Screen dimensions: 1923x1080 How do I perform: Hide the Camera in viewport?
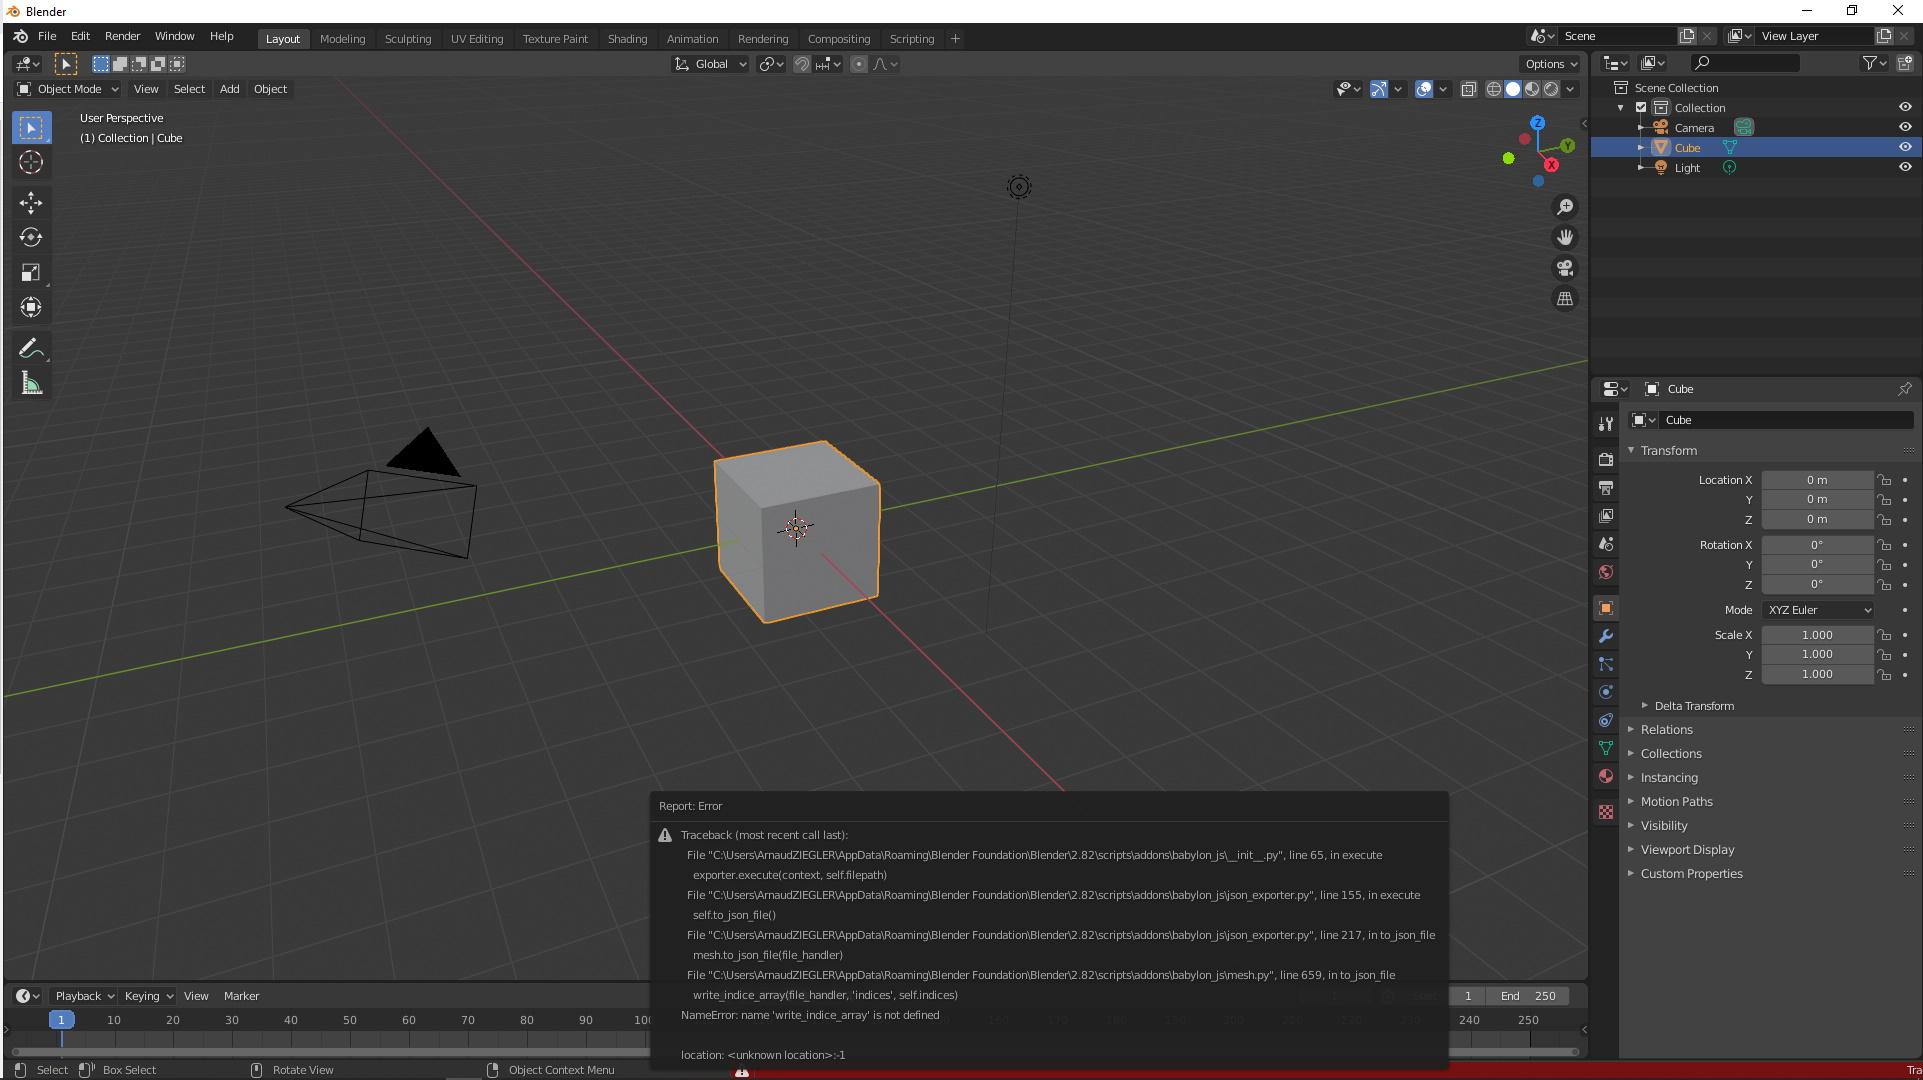click(x=1904, y=127)
